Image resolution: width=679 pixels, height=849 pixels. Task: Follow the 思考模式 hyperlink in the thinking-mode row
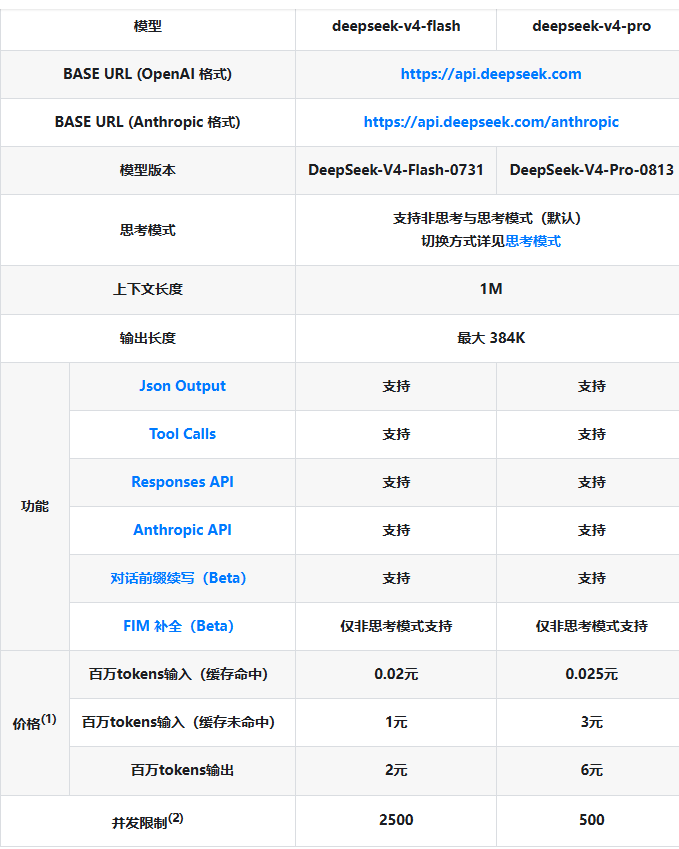(533, 241)
